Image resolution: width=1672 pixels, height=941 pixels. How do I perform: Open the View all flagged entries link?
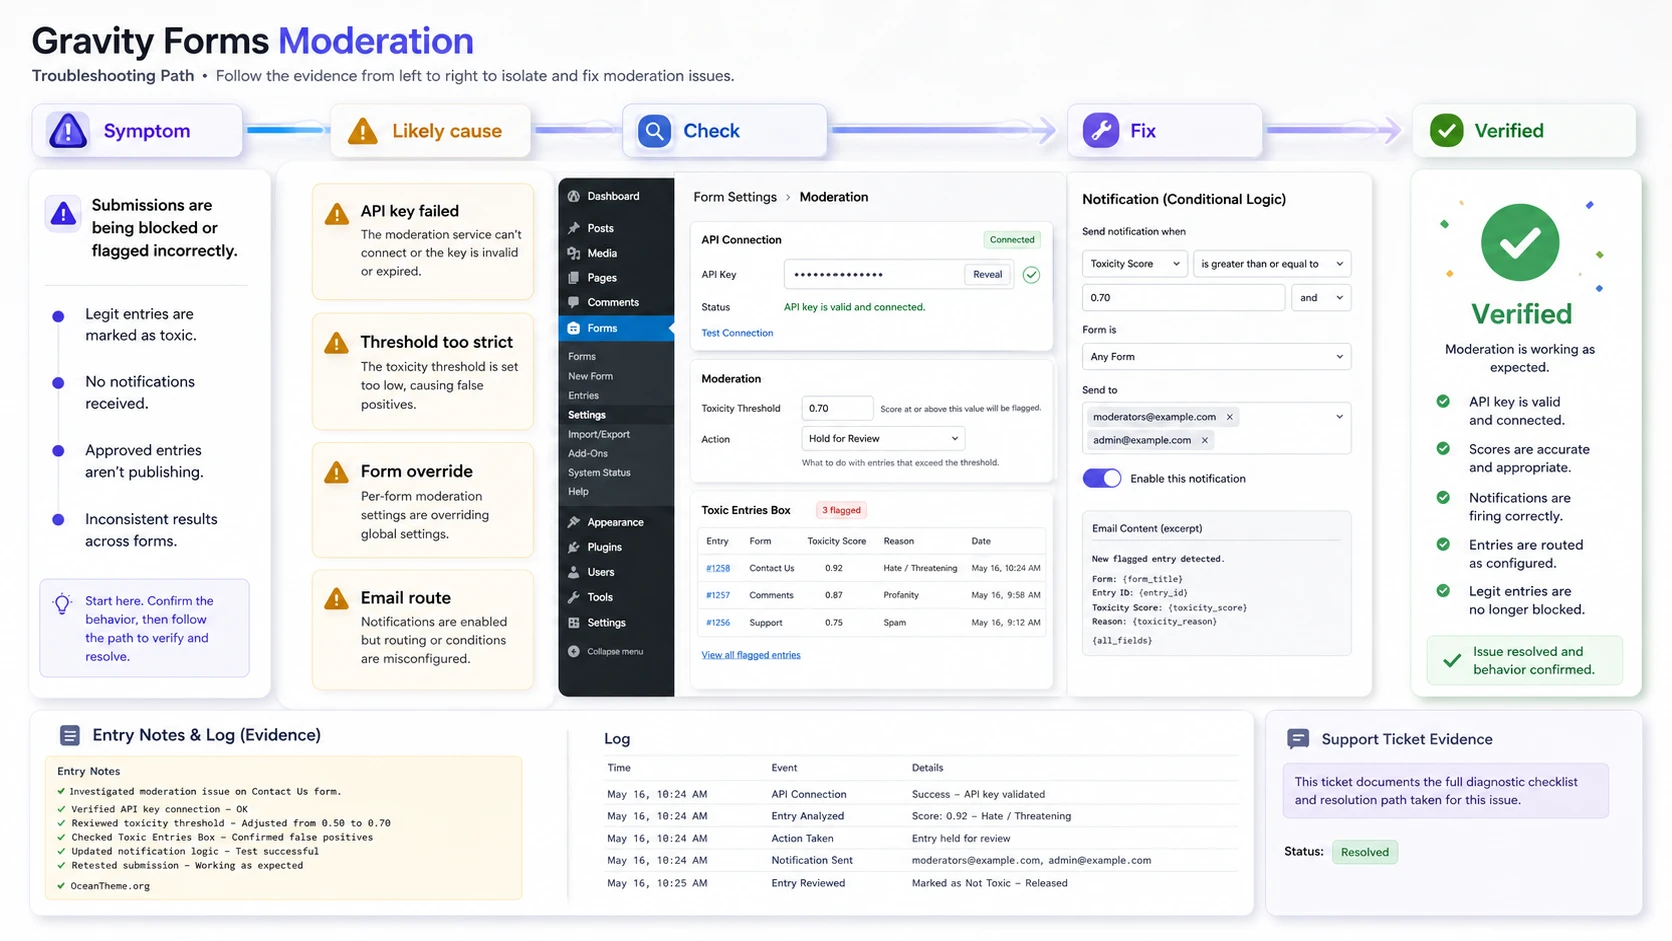click(751, 655)
